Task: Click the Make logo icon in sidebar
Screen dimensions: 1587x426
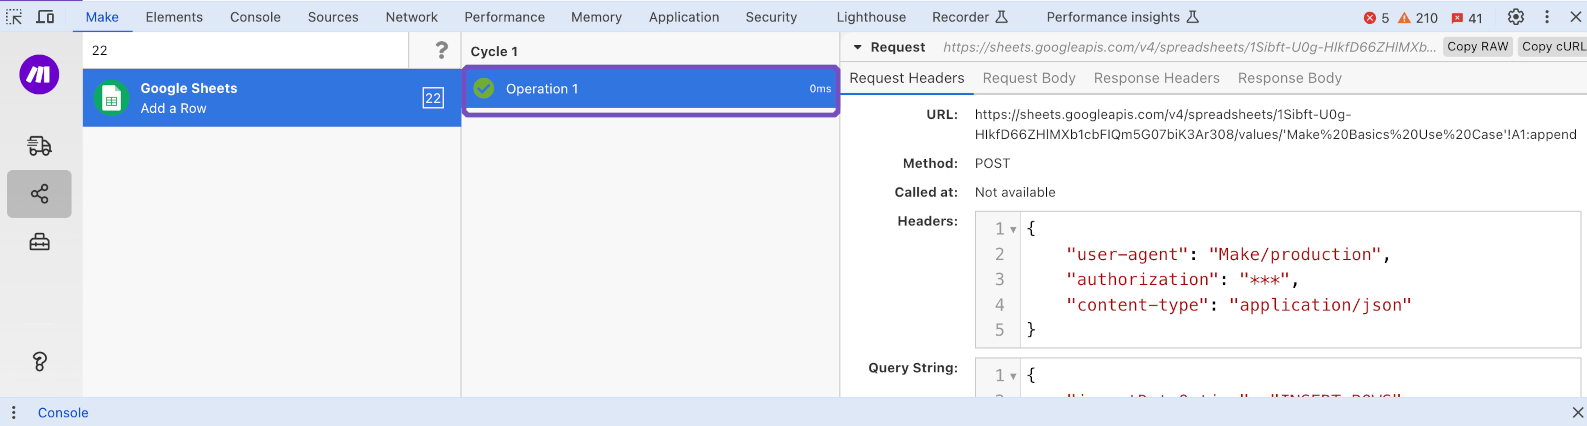Action: click(x=39, y=75)
